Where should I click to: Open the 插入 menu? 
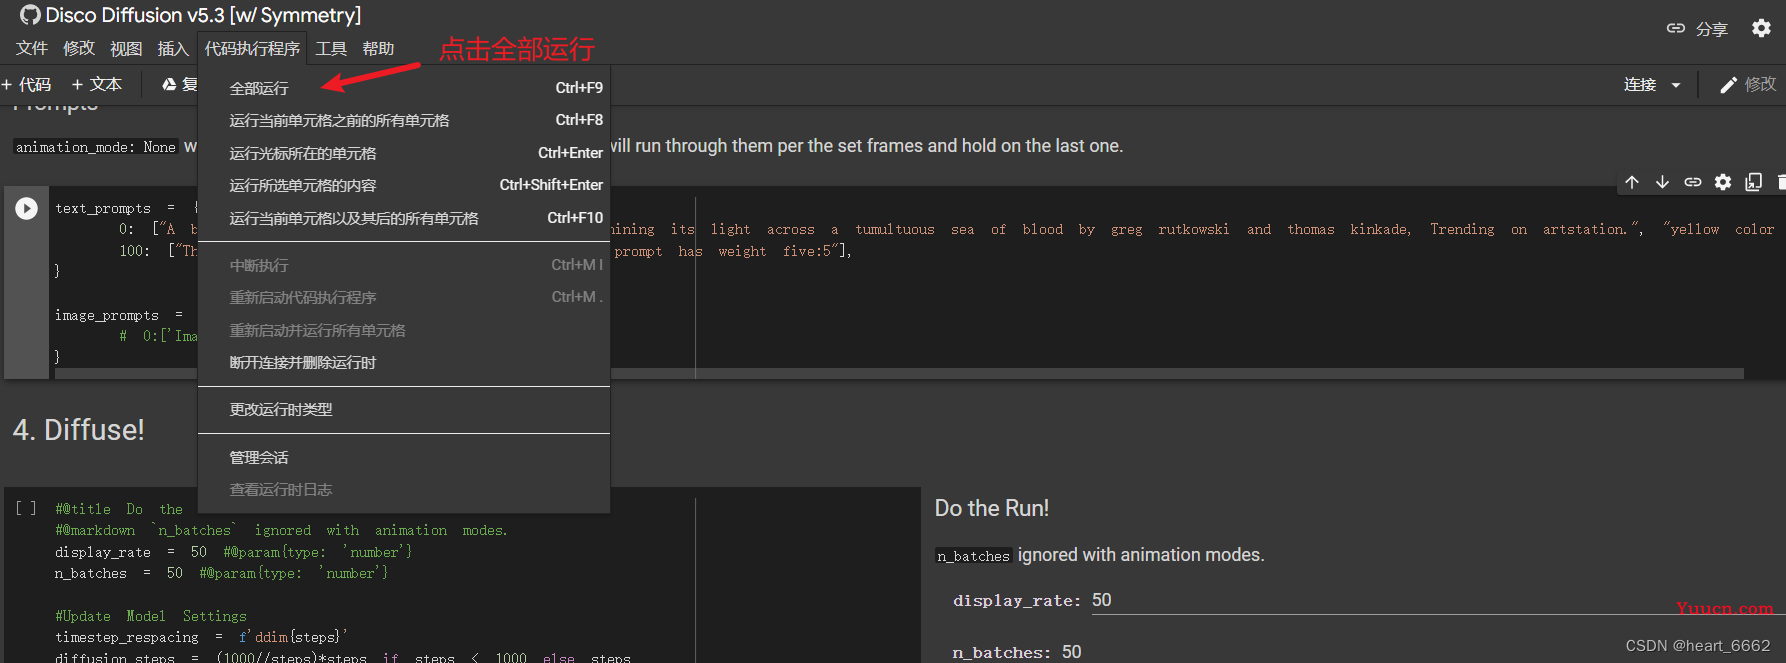[173, 48]
